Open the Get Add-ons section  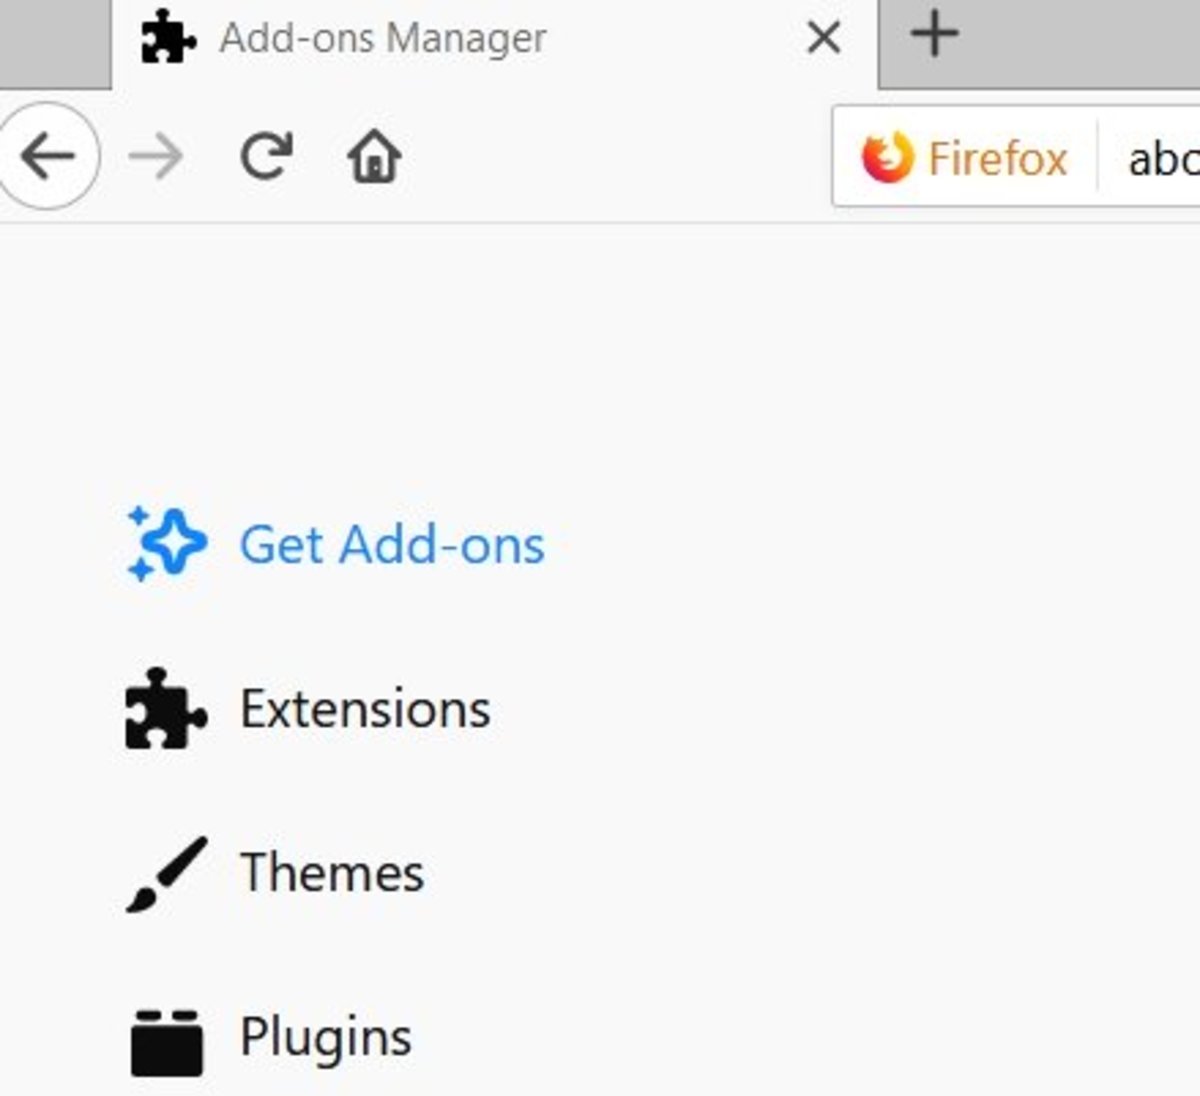click(x=392, y=544)
